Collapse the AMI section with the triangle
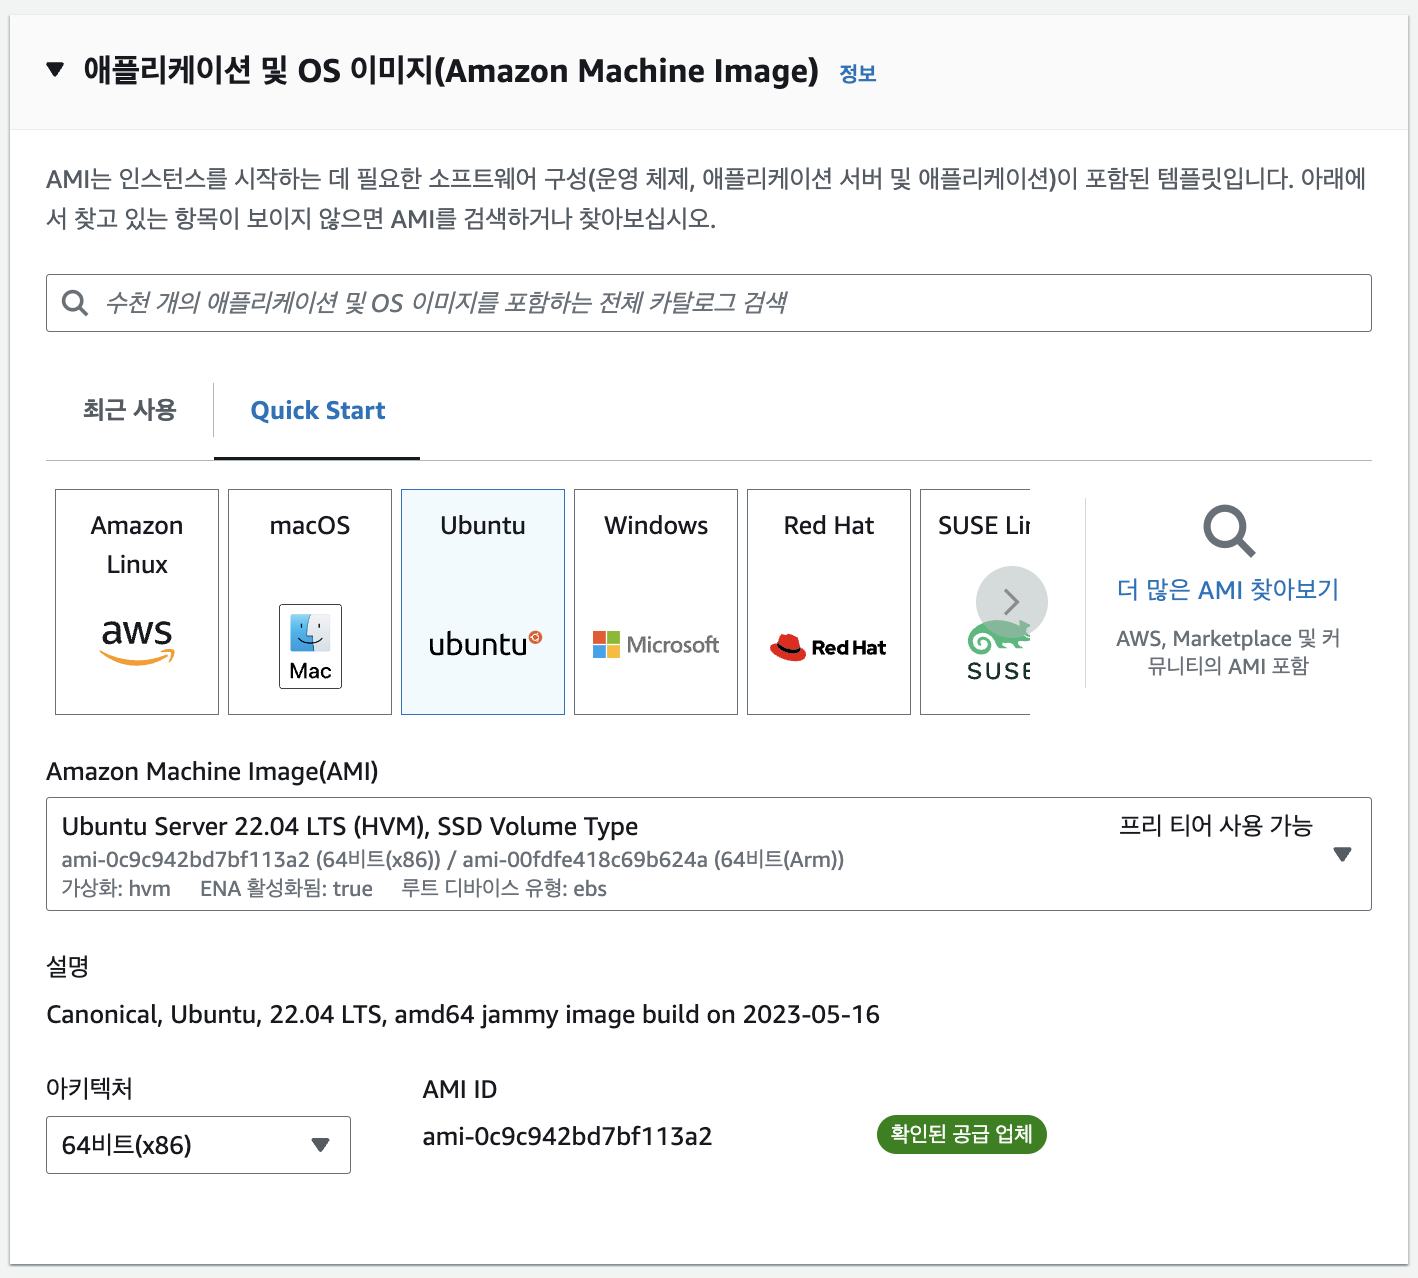Image resolution: width=1418 pixels, height=1278 pixels. tap(56, 70)
